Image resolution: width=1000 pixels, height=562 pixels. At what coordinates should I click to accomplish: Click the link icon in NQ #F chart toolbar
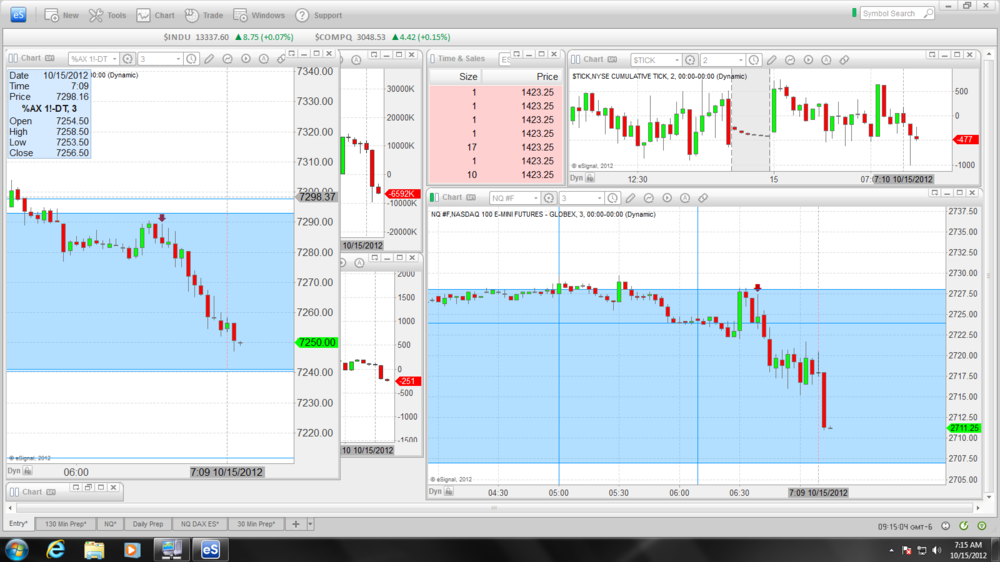(x=703, y=198)
